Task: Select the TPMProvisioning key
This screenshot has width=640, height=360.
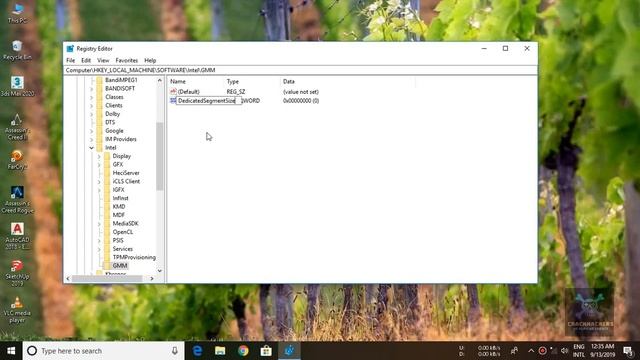Action: point(134,257)
